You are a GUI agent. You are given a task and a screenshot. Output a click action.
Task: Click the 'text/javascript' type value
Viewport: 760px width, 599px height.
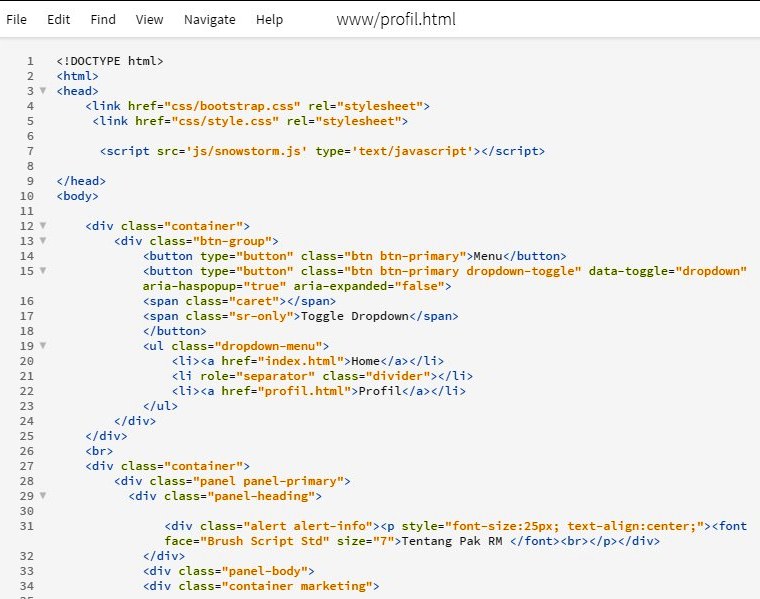coord(412,151)
